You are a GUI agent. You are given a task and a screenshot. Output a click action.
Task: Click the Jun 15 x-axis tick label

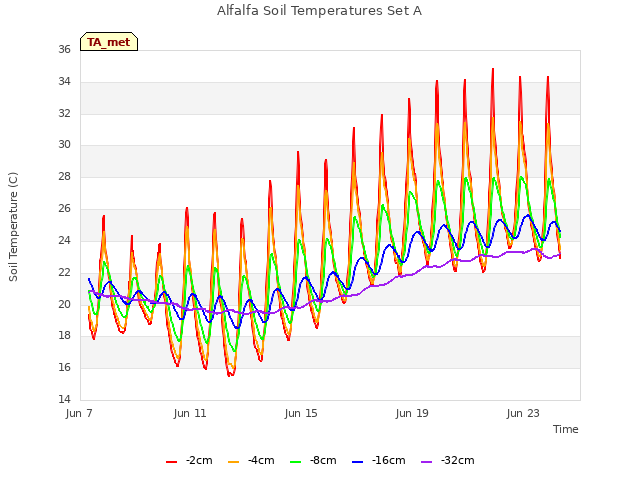(x=301, y=413)
